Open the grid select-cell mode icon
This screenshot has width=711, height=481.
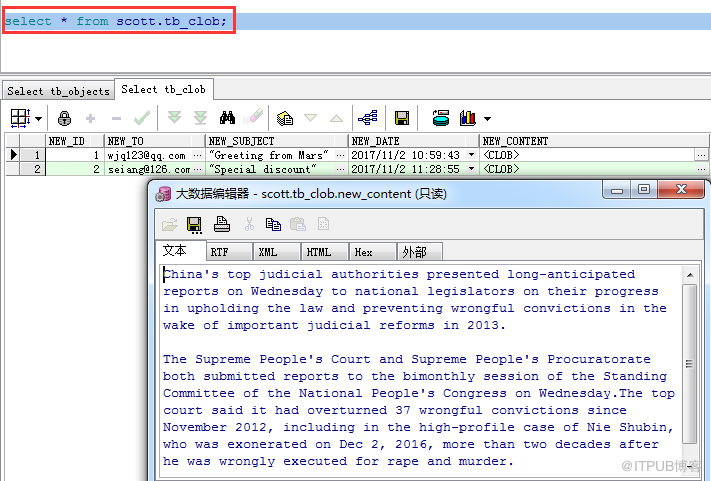(x=20, y=118)
